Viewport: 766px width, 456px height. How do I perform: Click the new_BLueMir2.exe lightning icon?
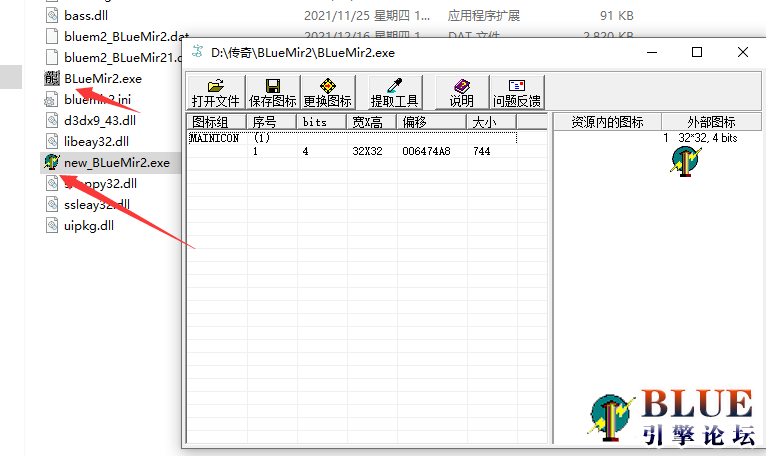[x=52, y=162]
